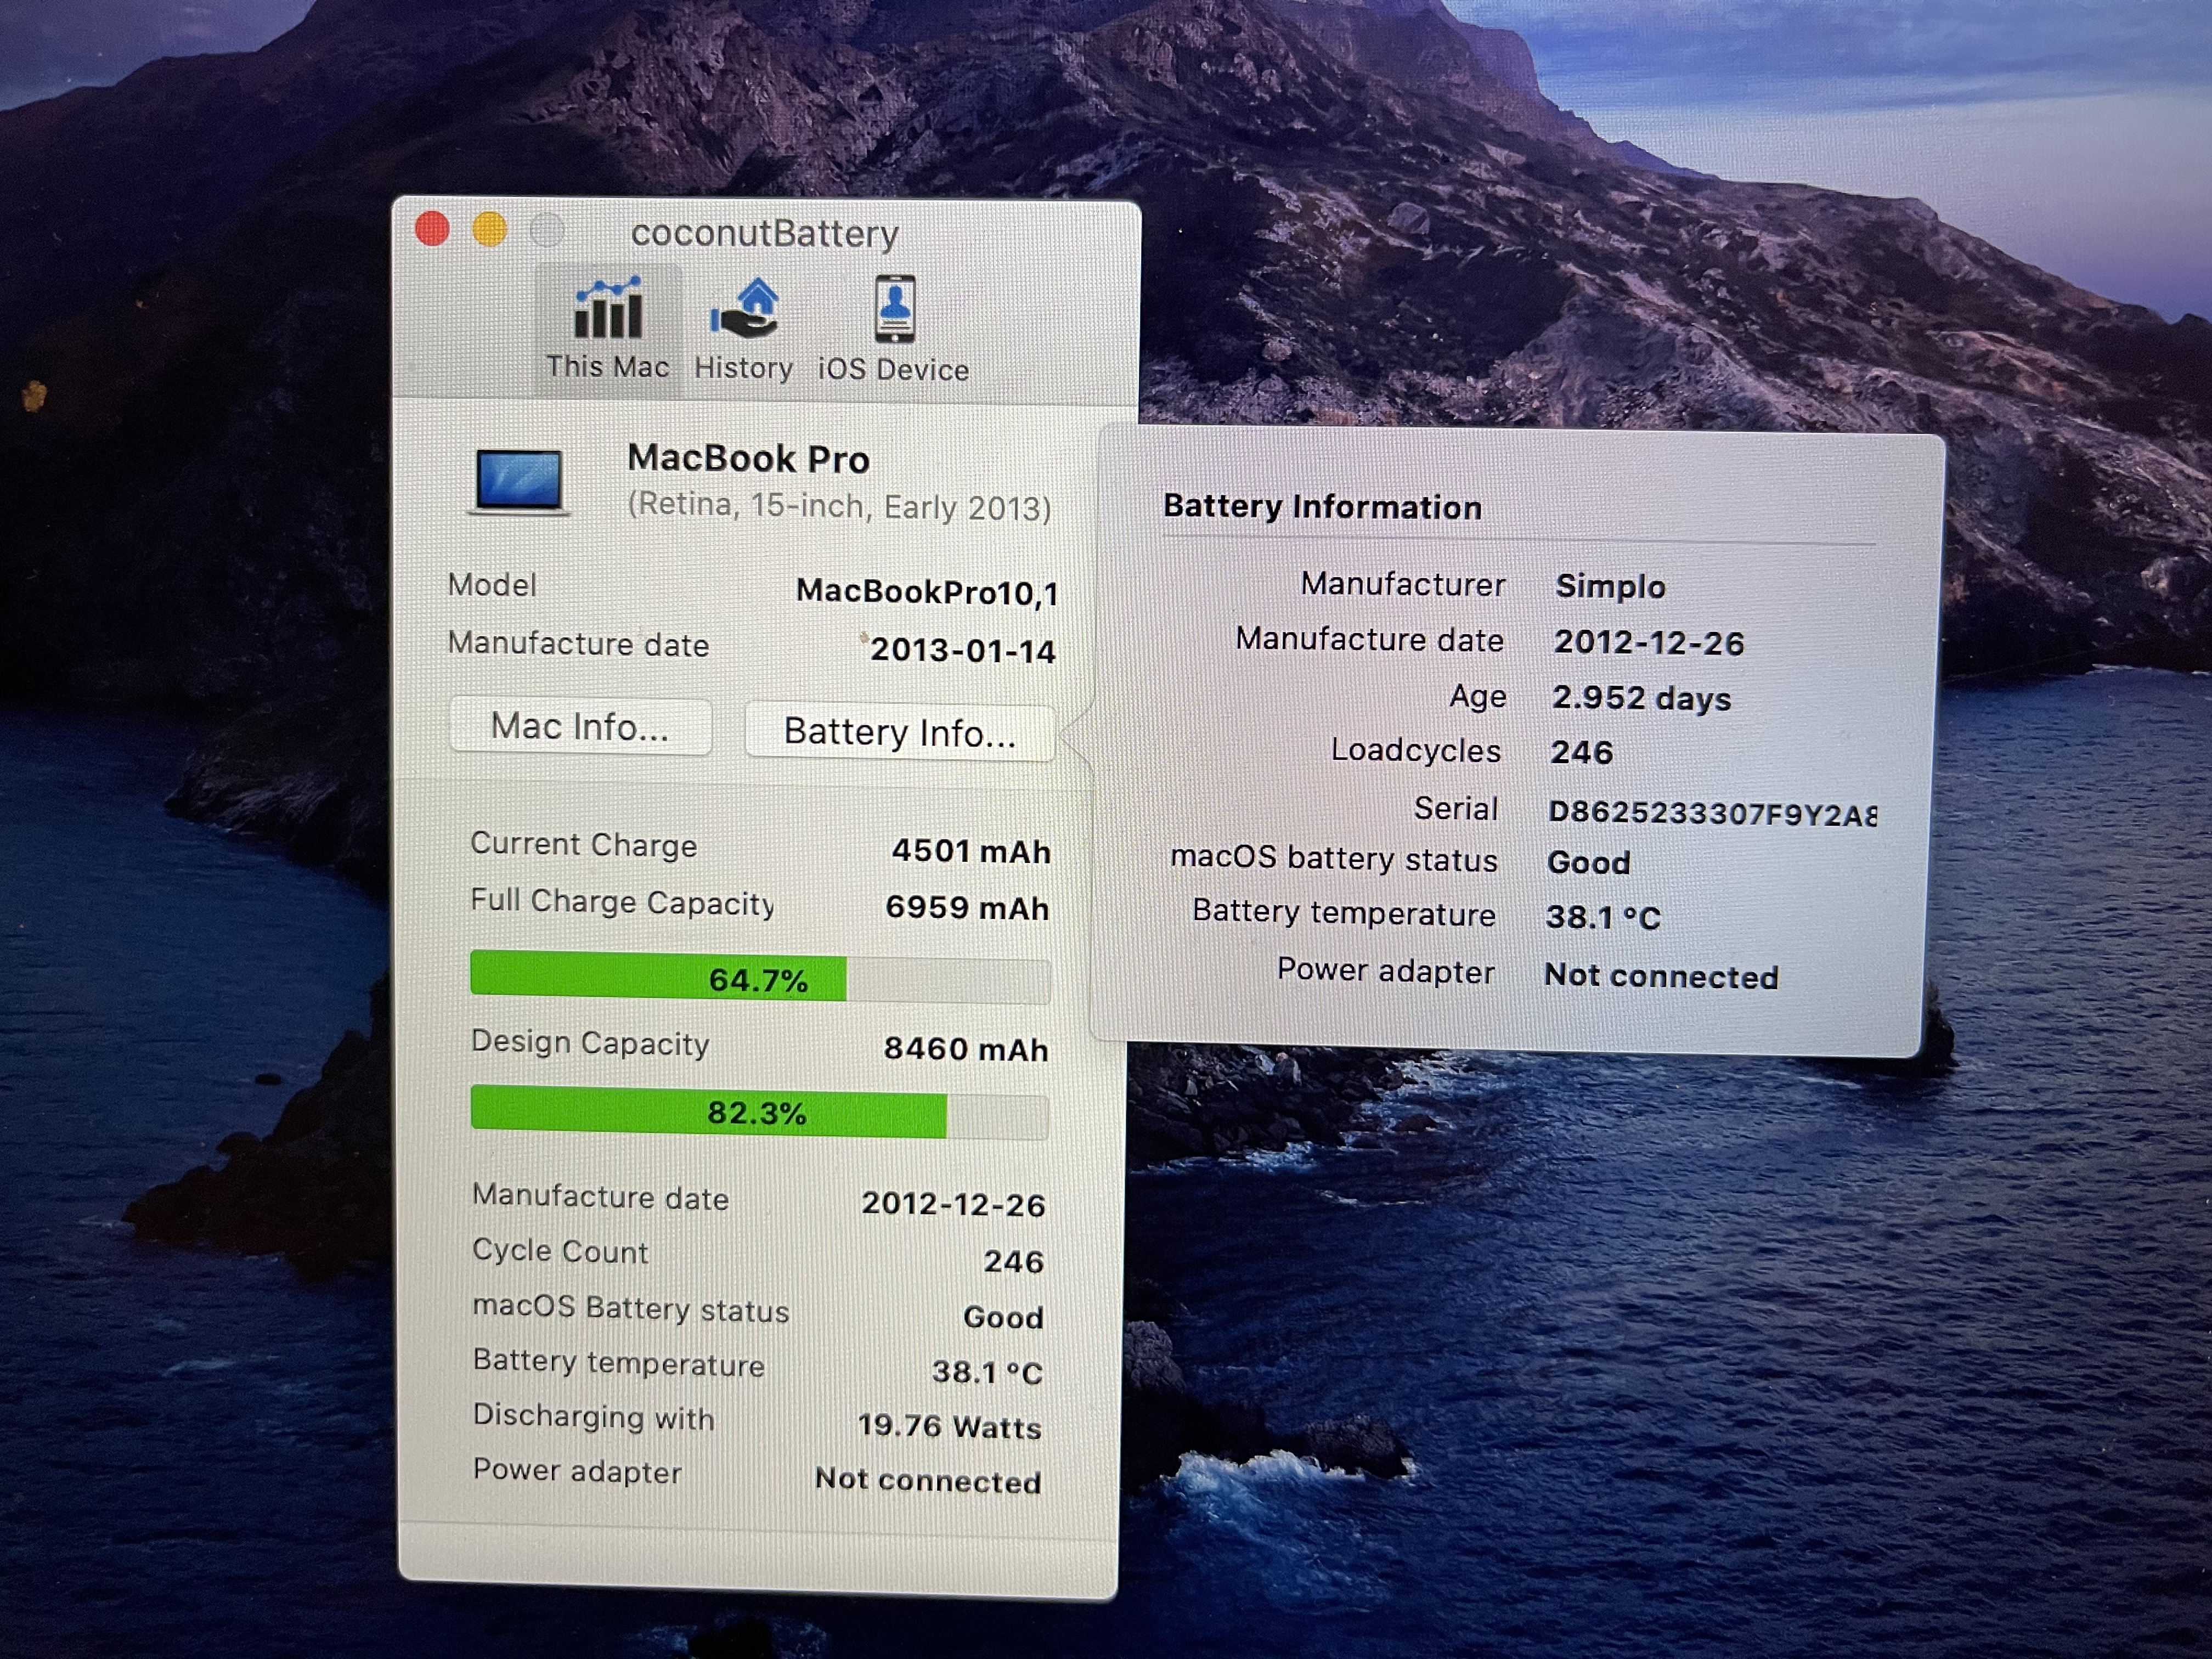
Task: Click the 'Full Charge Capacity' label
Action: click(622, 902)
